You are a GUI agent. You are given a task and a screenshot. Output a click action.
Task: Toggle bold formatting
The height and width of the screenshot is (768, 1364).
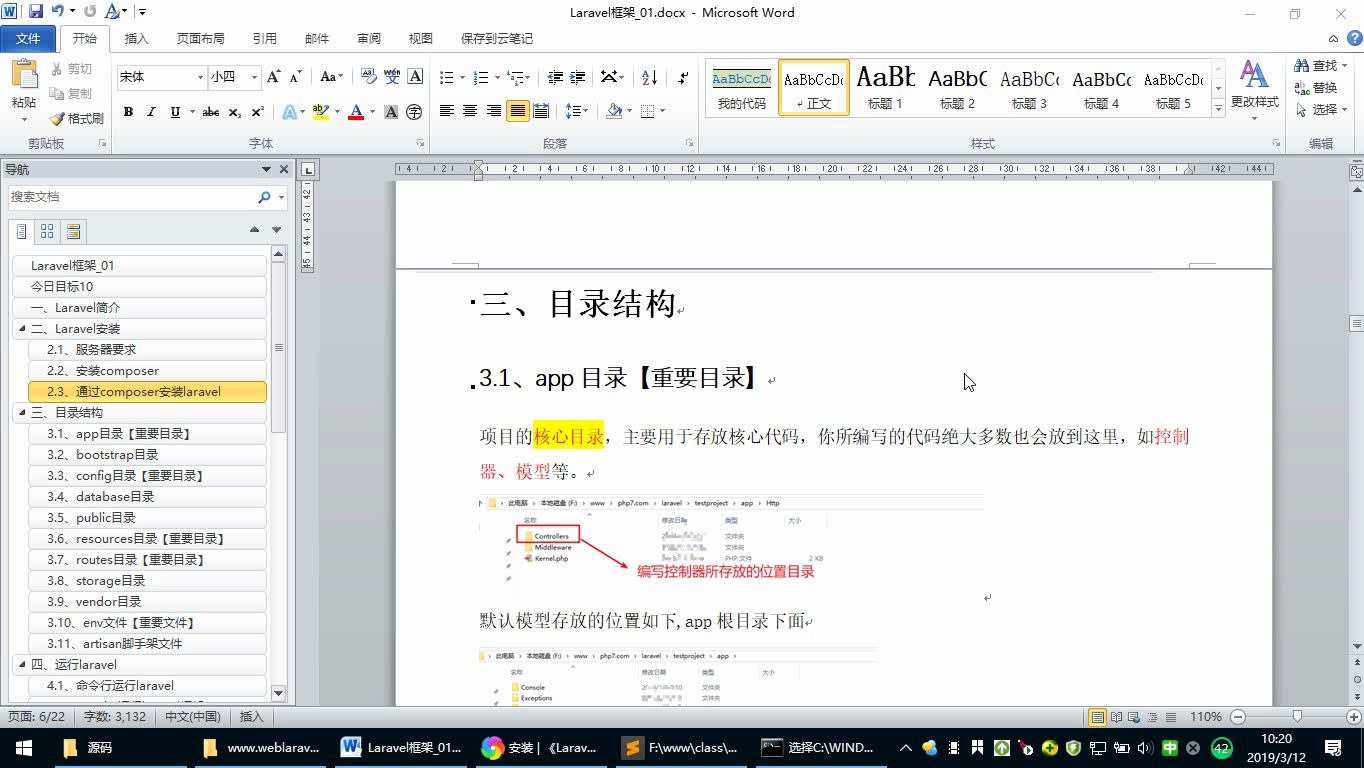(x=127, y=112)
